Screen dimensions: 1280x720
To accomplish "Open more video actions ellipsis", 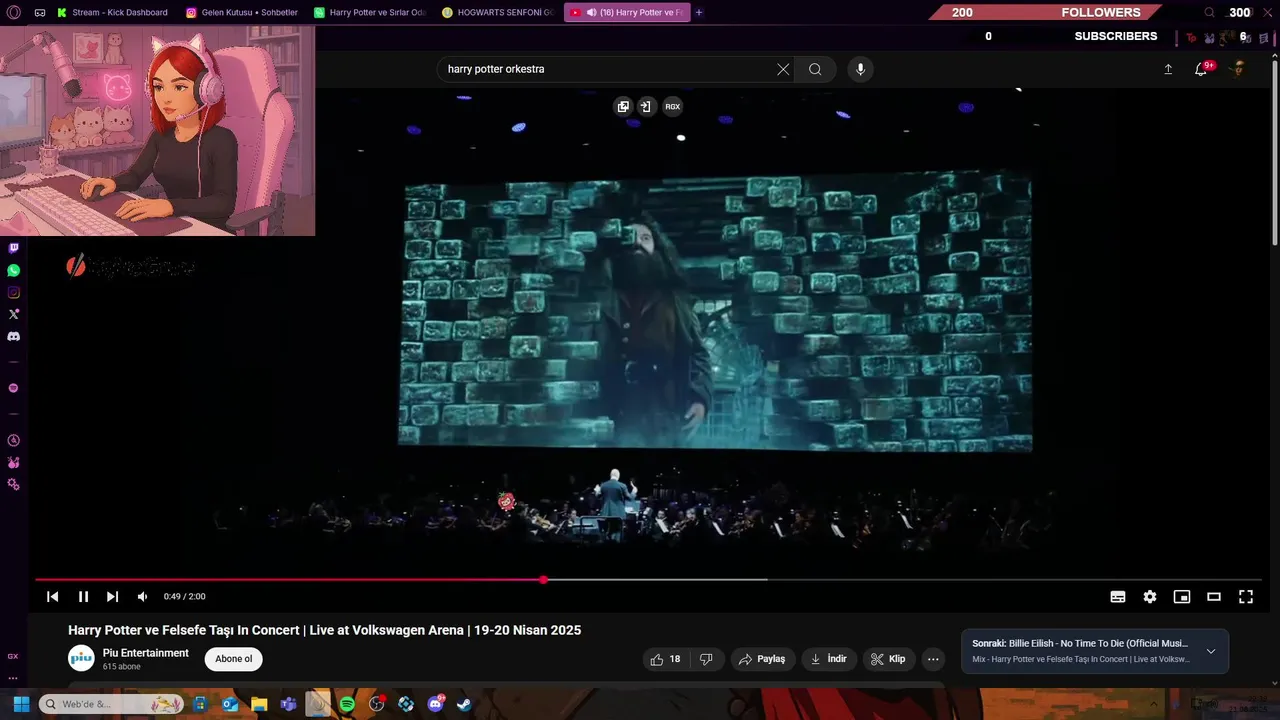I will 933,659.
